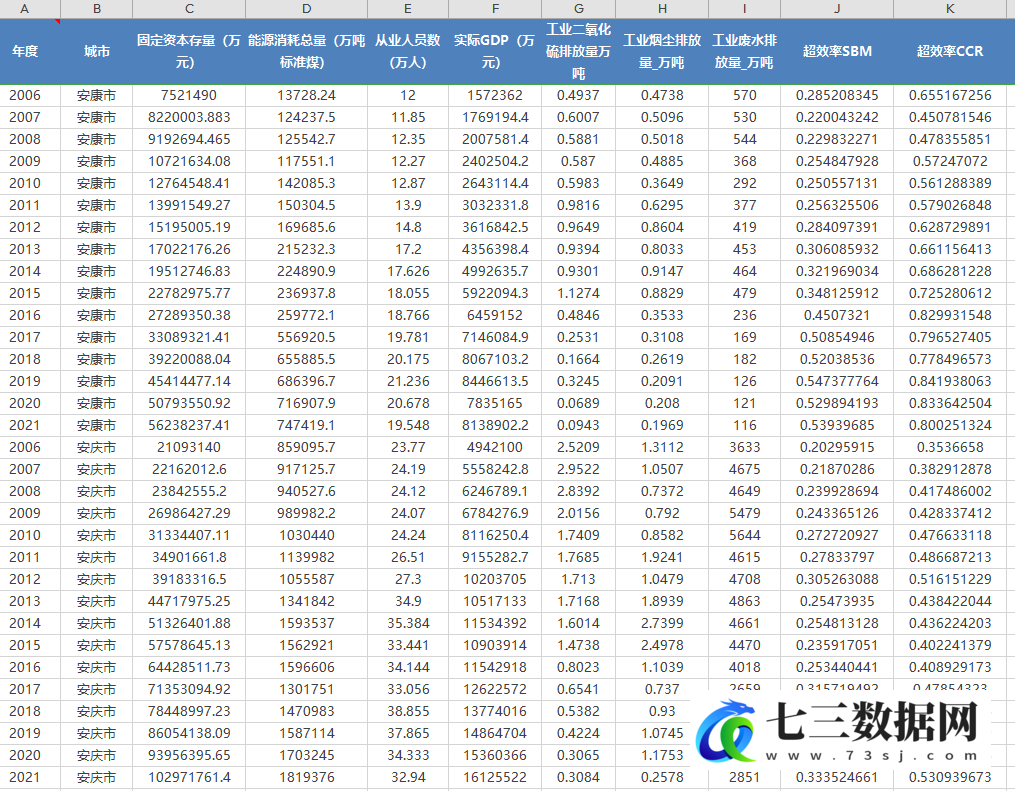The height and width of the screenshot is (791, 1015).
Task: Select cell with value 0.530939673
Action: (x=950, y=777)
